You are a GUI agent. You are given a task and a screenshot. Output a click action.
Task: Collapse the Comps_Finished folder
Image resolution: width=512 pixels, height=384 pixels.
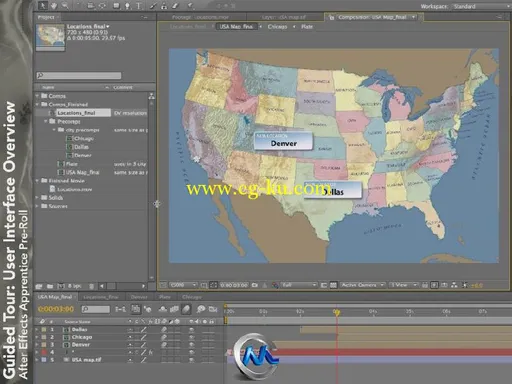[x=37, y=104]
